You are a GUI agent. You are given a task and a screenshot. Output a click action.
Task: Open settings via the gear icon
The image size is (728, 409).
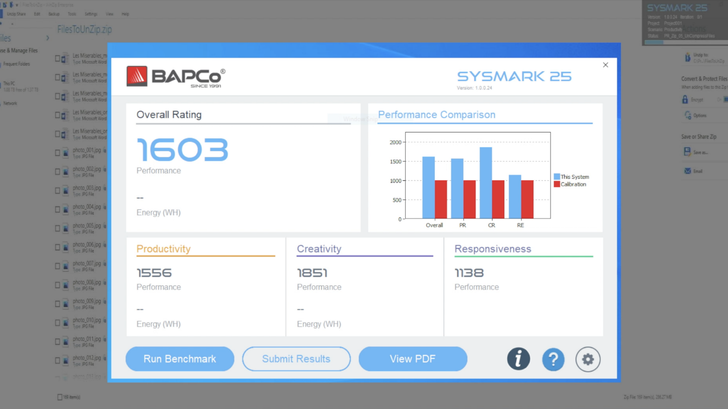coord(588,359)
